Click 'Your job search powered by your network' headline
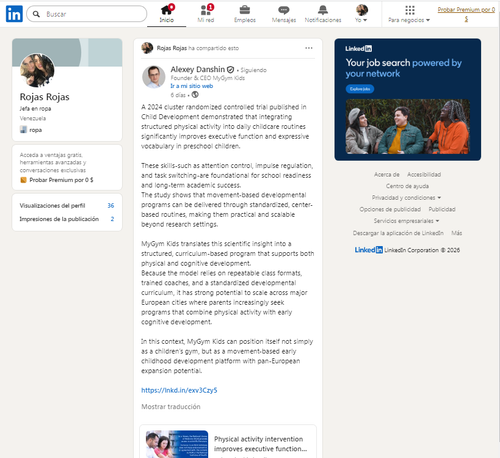The height and width of the screenshot is (458, 500). click(x=404, y=68)
